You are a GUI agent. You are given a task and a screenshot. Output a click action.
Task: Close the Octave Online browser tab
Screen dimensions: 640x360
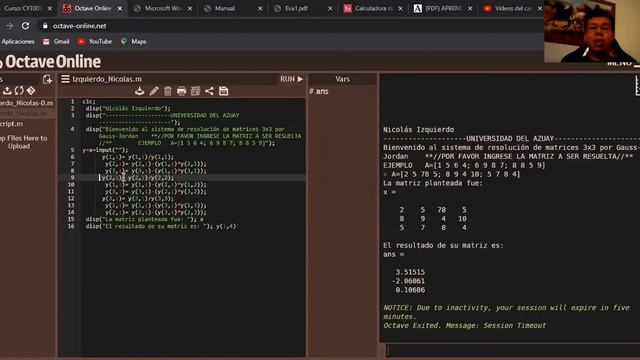120,9
